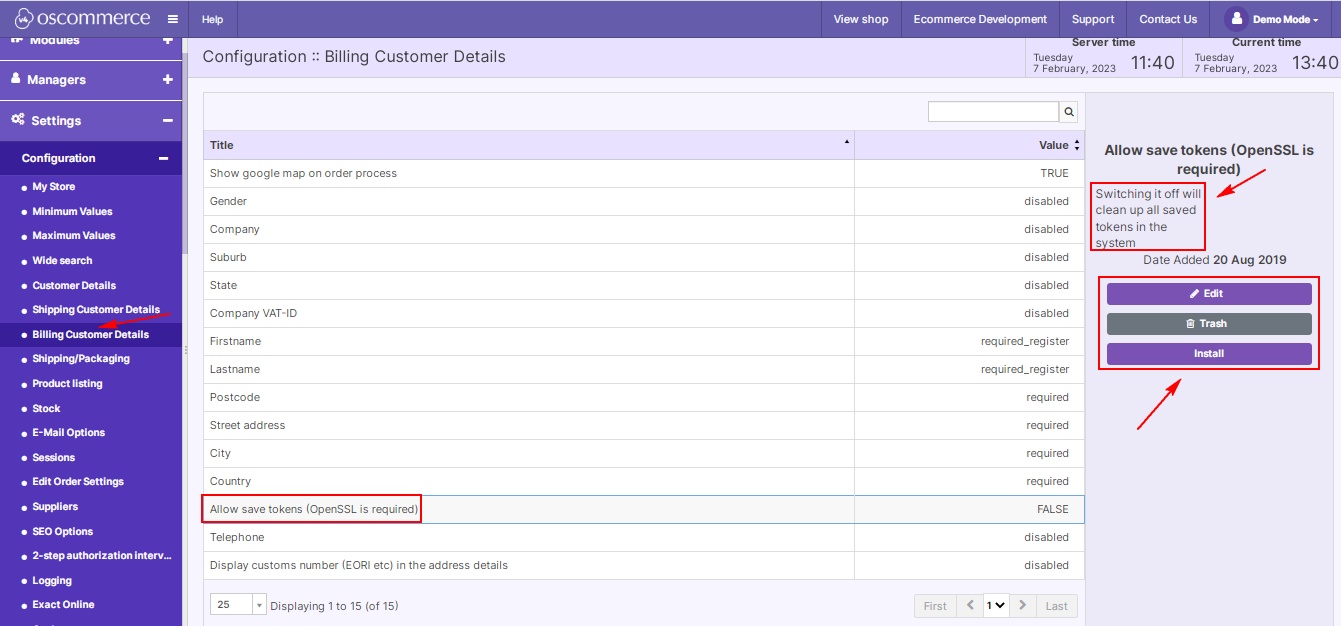The width and height of the screenshot is (1341, 626).
Task: Click the search magnifier icon above table
Action: 1069,112
